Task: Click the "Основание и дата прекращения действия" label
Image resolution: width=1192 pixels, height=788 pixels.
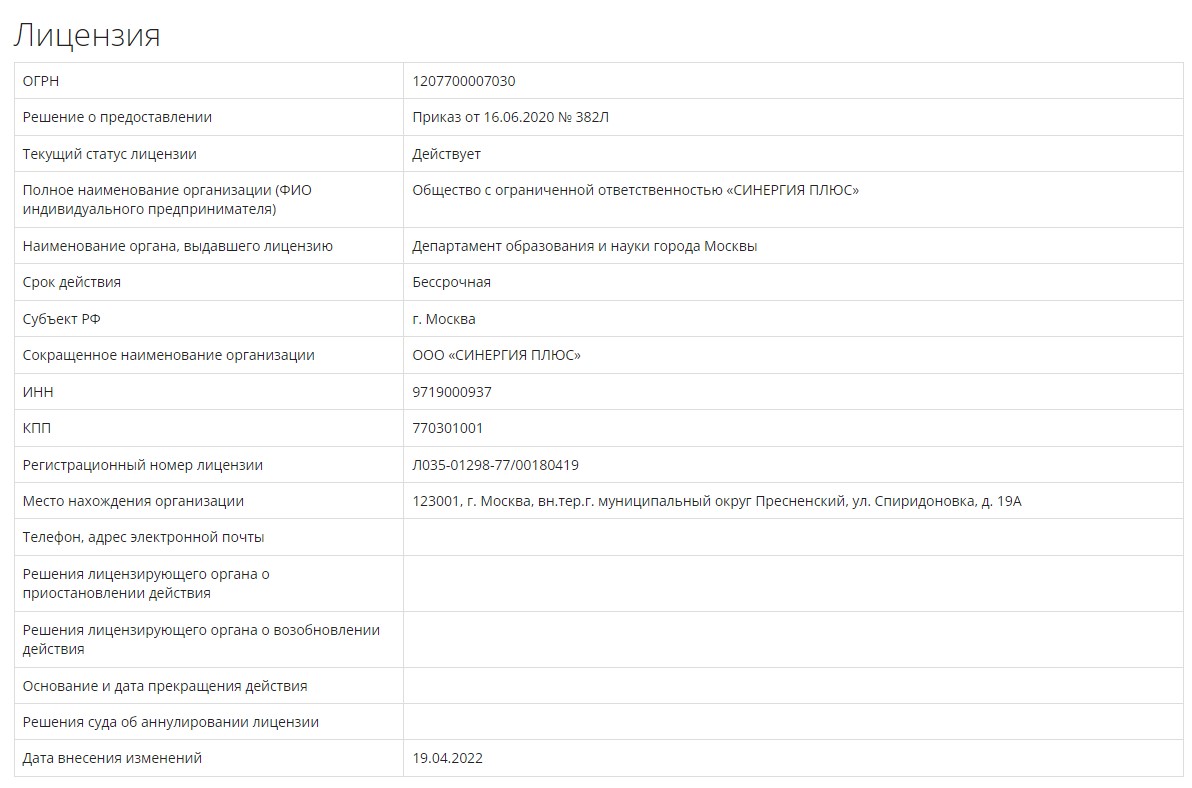Action: pyautogui.click(x=165, y=686)
